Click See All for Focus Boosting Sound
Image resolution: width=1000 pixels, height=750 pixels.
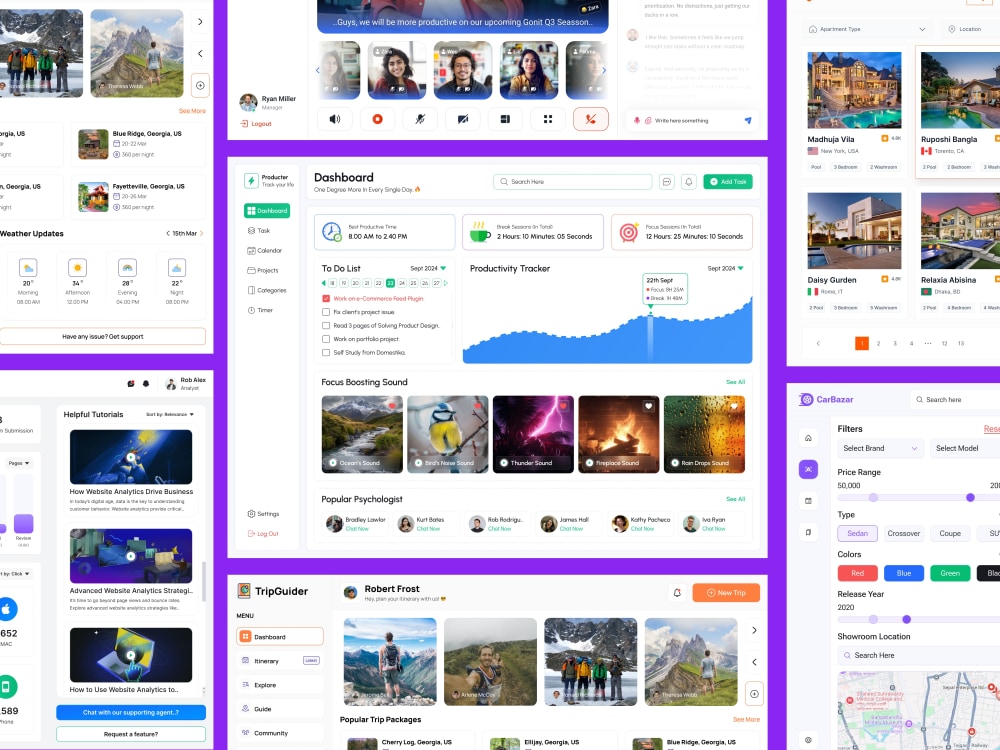point(735,382)
